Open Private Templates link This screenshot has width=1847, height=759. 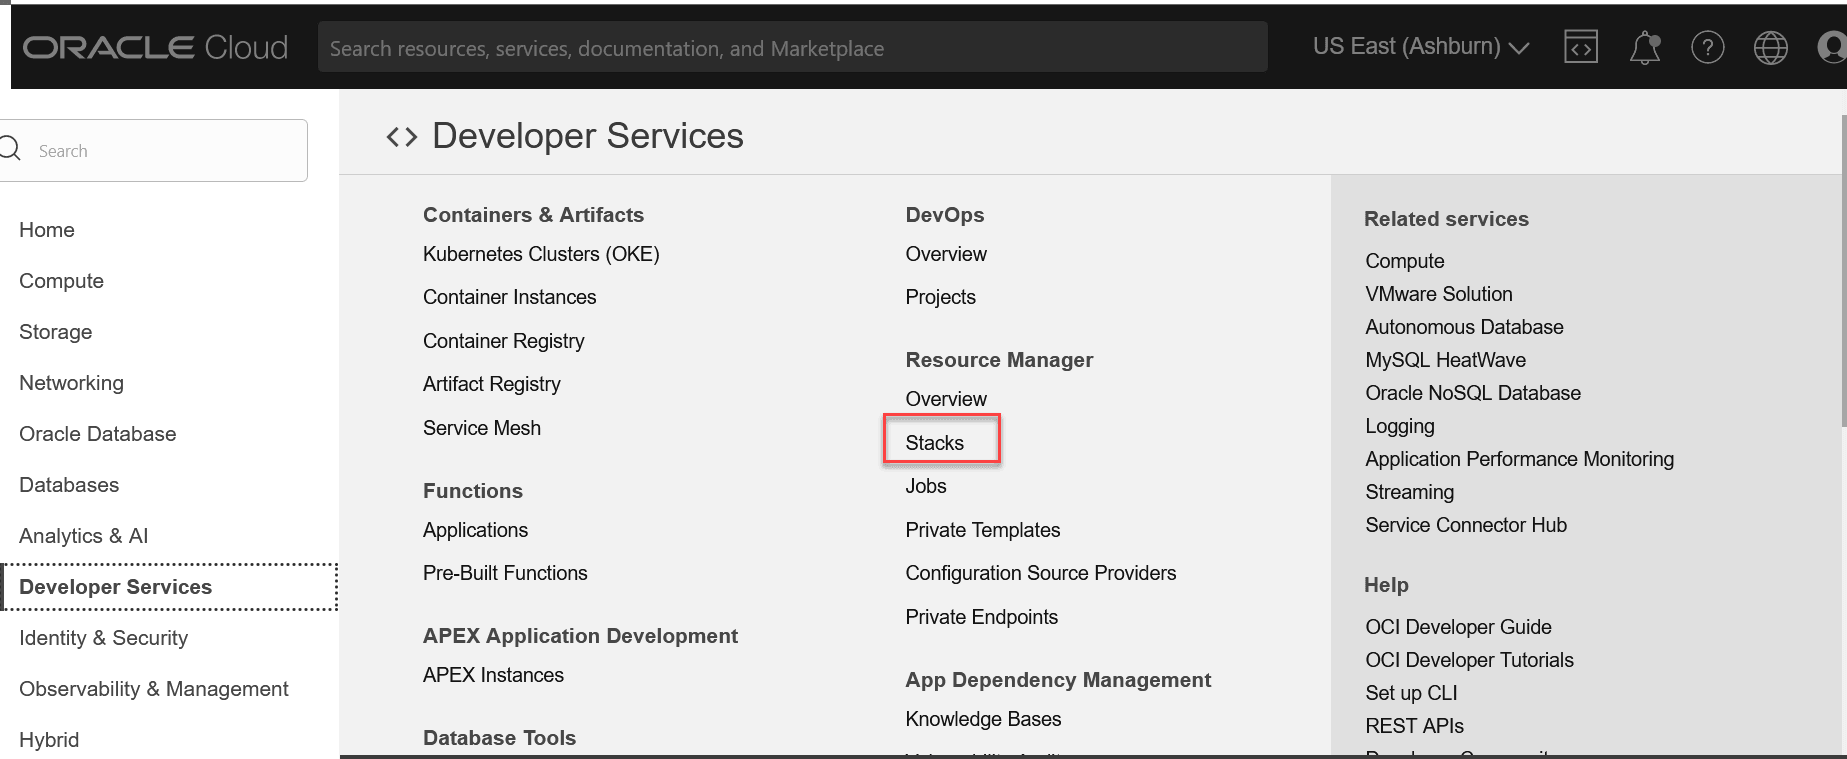point(983,530)
